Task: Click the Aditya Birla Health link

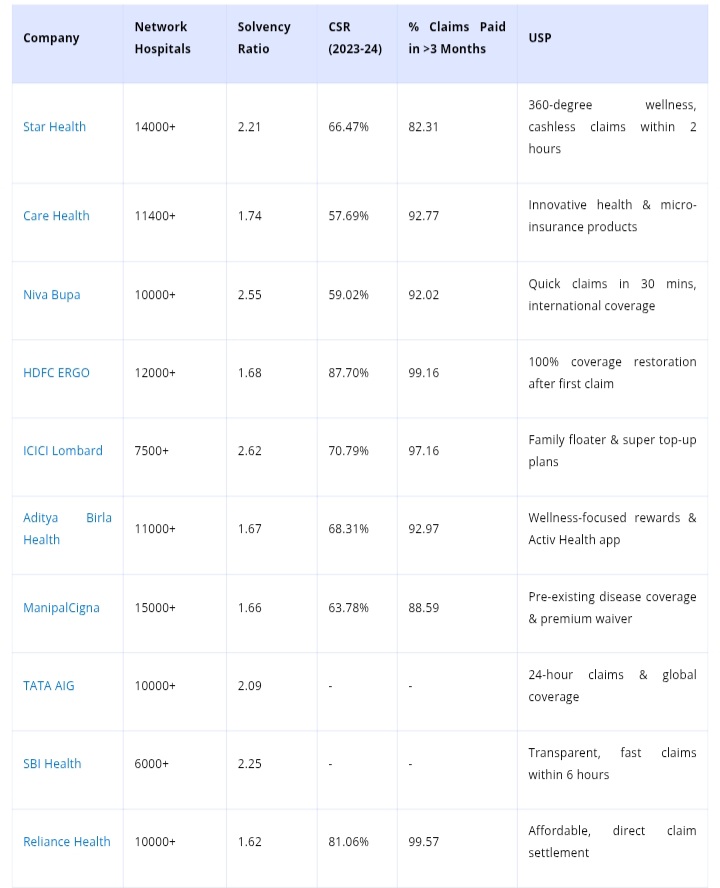Action: [x=67, y=529]
